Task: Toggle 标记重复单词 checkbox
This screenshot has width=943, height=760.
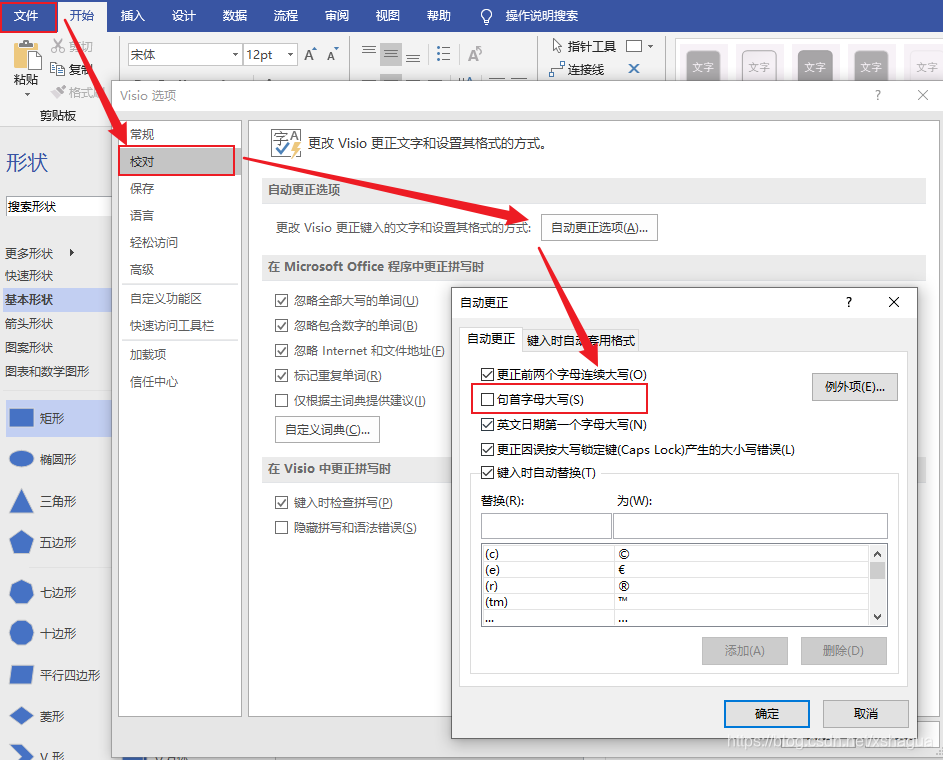Action: 281,376
